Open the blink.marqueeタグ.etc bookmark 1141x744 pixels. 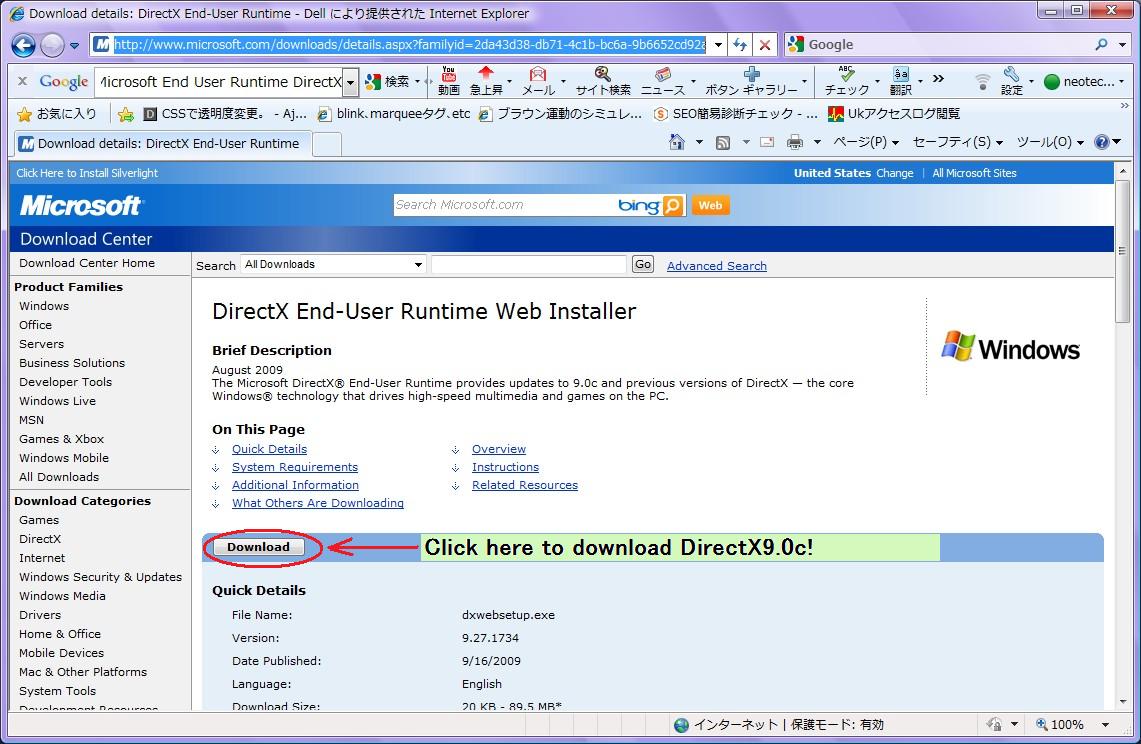(x=394, y=114)
